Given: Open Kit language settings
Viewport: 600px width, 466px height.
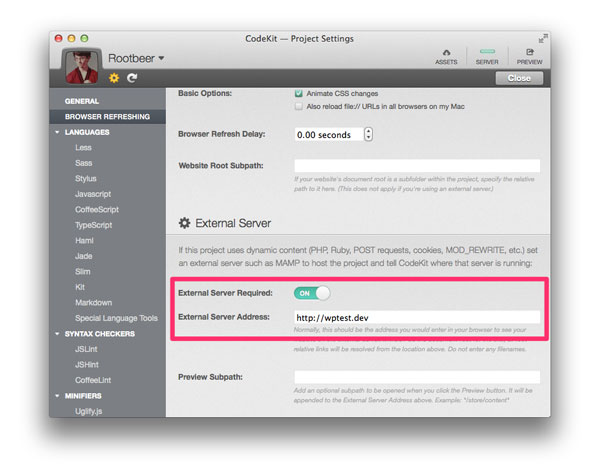Looking at the screenshot, I should point(80,287).
